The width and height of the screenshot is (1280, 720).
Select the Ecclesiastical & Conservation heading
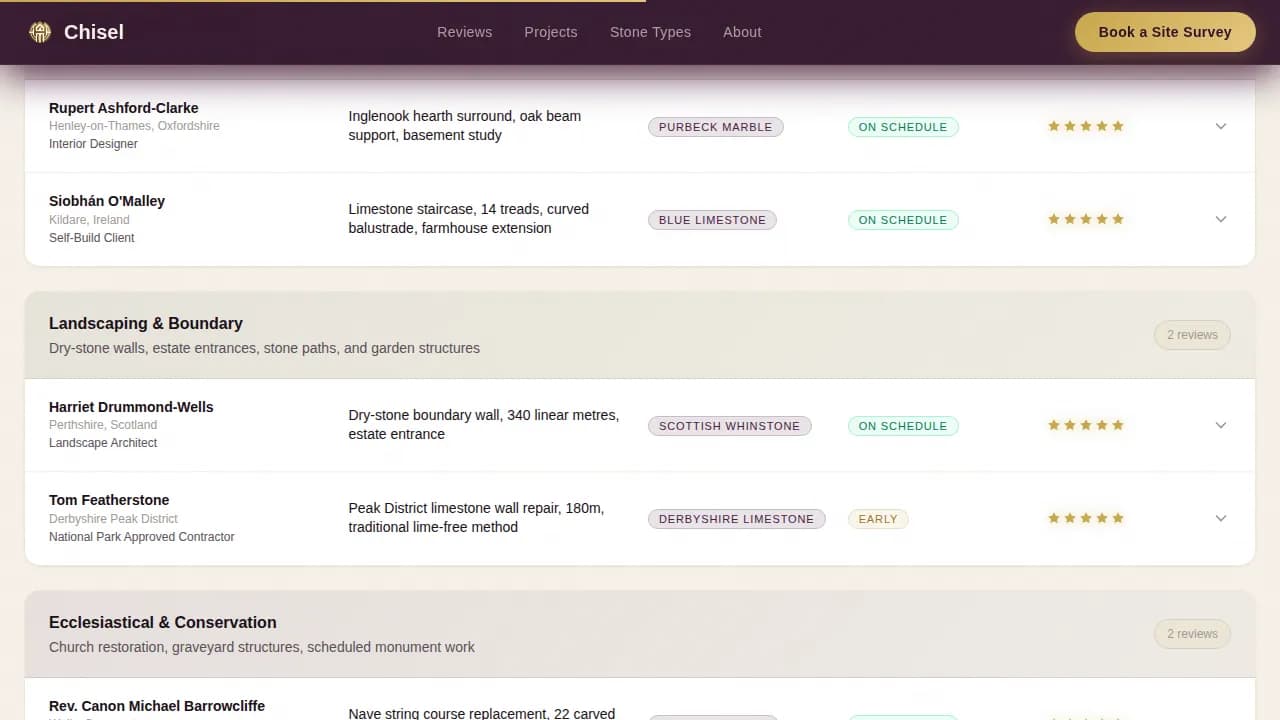point(163,622)
